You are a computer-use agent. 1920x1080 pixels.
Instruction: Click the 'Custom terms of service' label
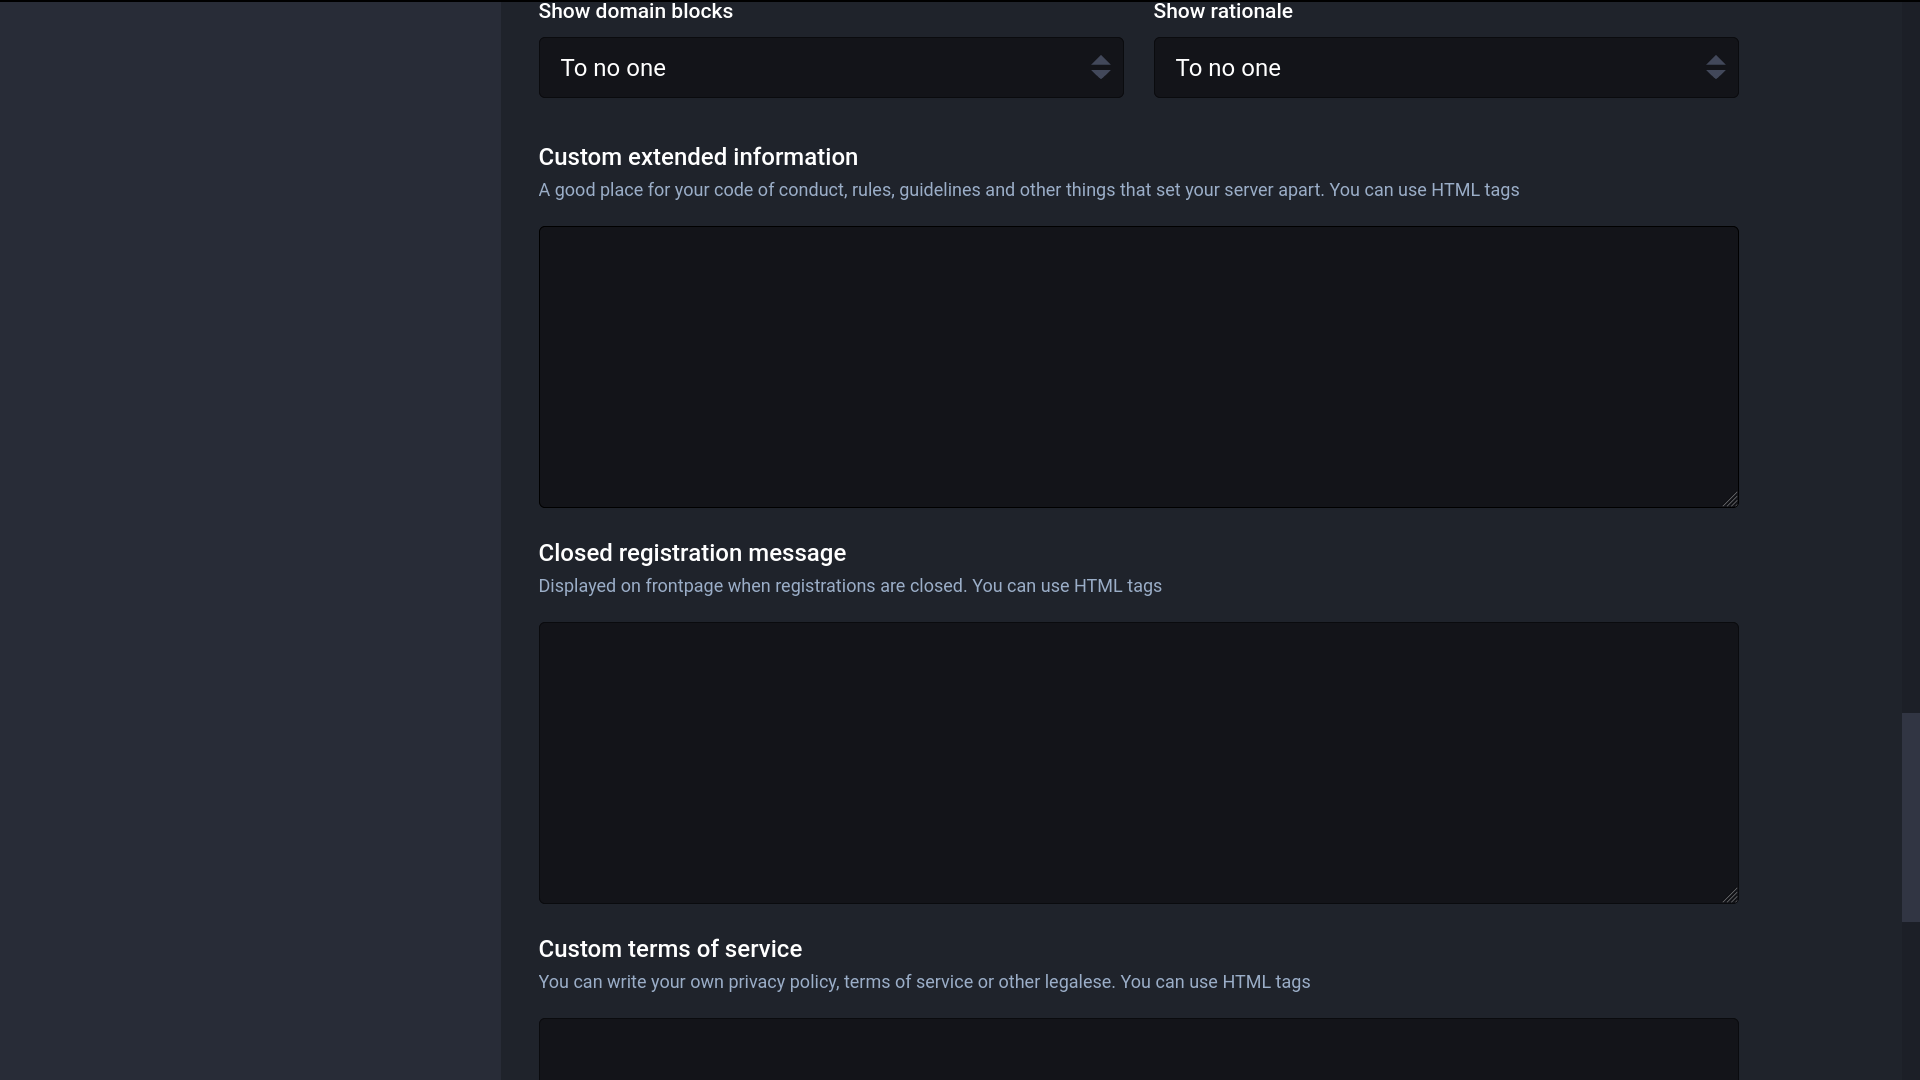point(670,949)
